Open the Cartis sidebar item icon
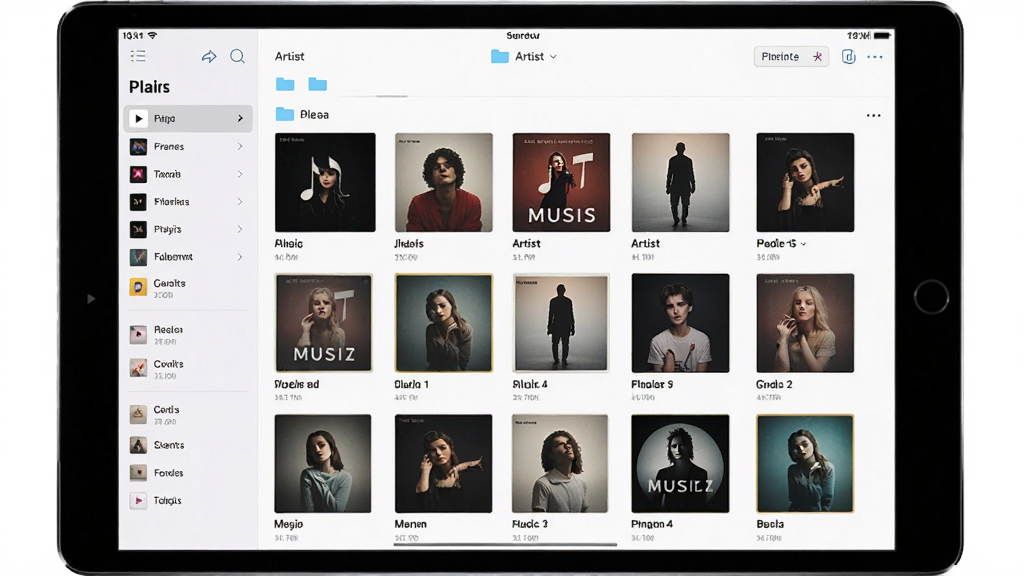 point(138,414)
